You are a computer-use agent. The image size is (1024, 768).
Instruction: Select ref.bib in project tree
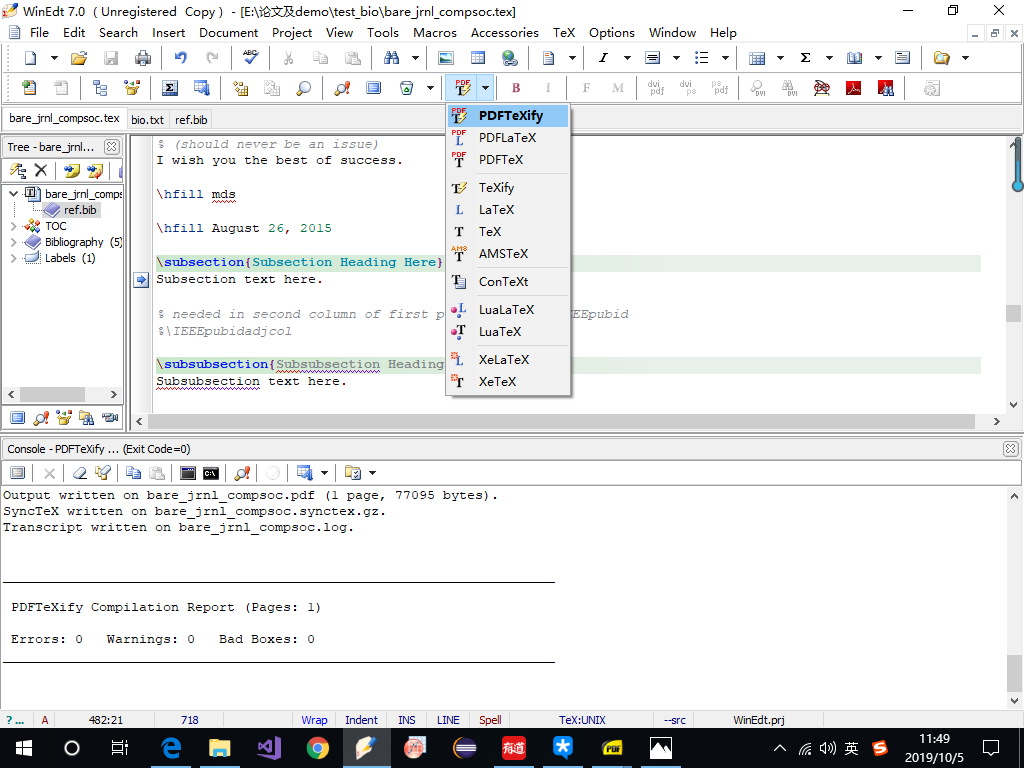pyautogui.click(x=80, y=210)
